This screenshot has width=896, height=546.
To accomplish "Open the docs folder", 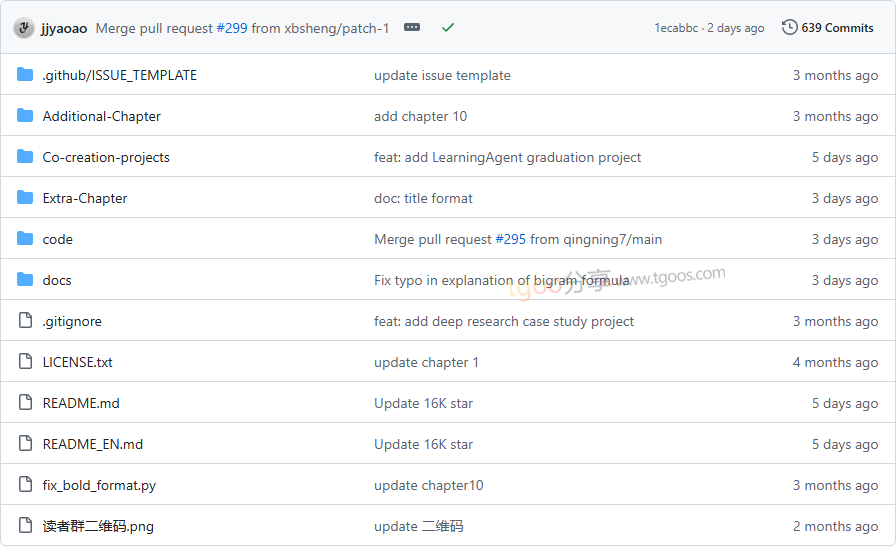I will 57,280.
